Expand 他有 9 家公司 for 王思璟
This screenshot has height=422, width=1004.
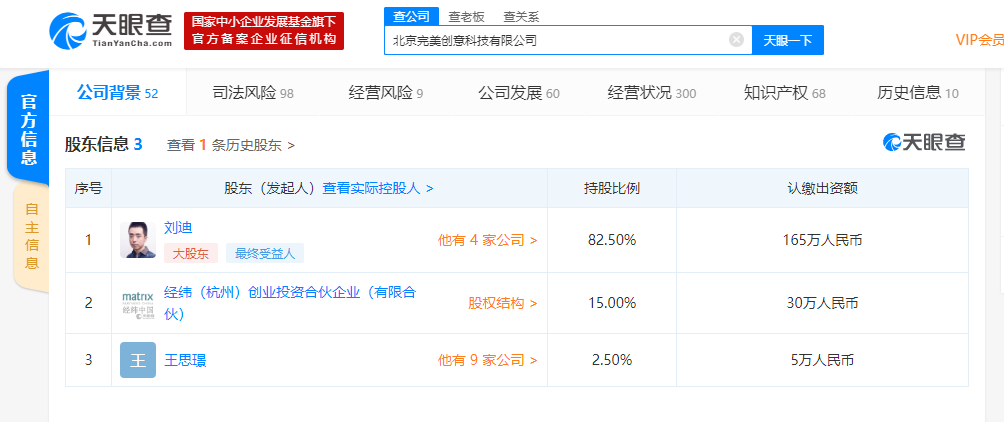point(487,360)
